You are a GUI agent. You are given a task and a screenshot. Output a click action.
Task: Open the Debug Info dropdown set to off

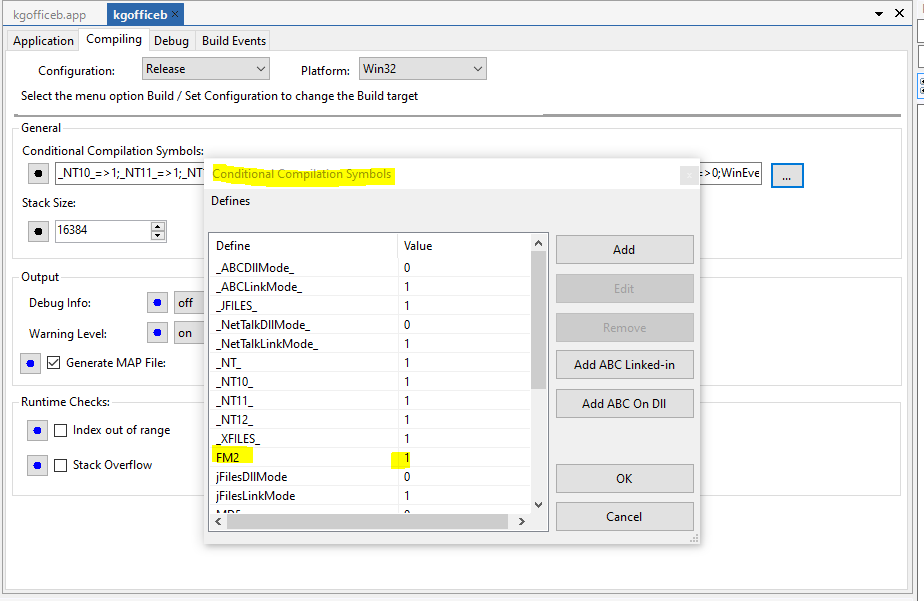coord(188,303)
